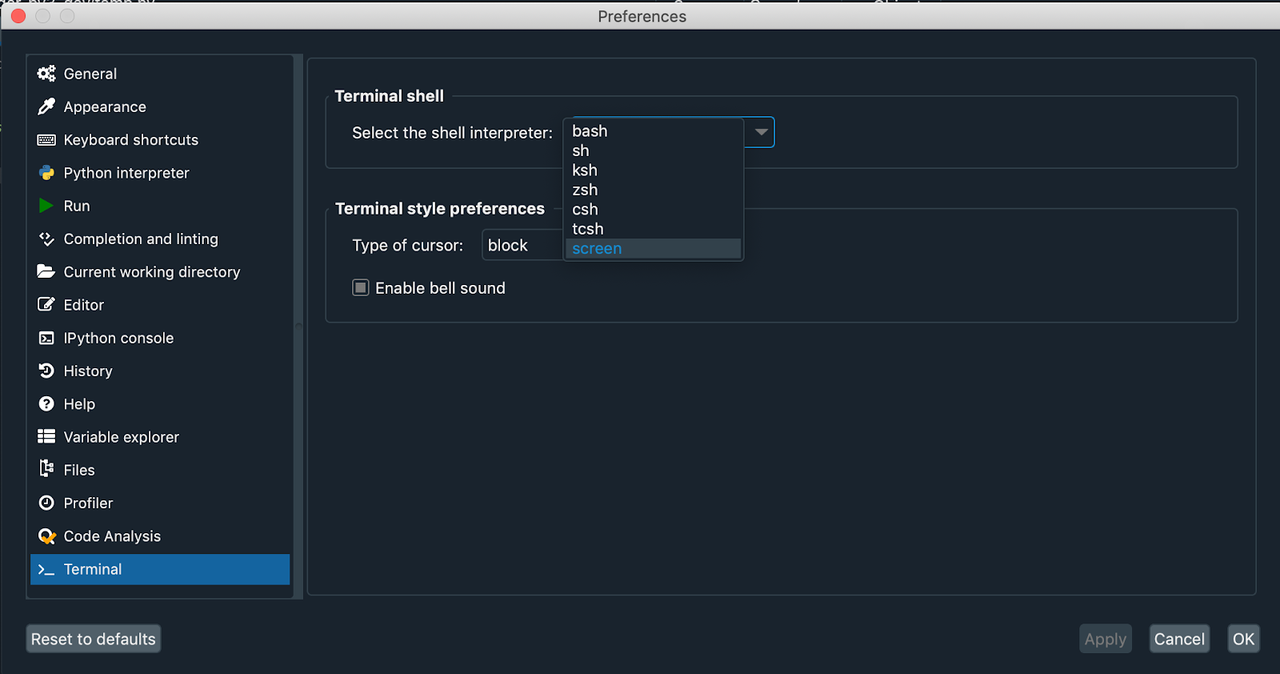Click the Code Analysis magnifier icon

pos(46,536)
